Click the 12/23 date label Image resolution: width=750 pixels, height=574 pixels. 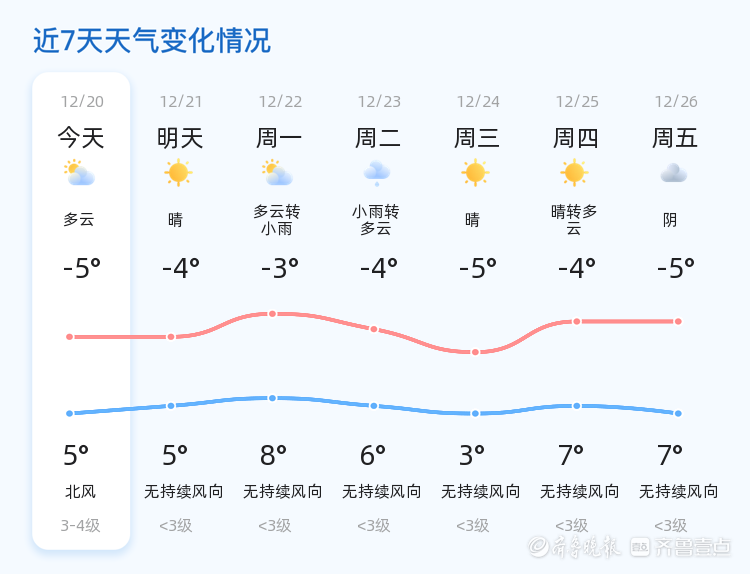tap(378, 102)
